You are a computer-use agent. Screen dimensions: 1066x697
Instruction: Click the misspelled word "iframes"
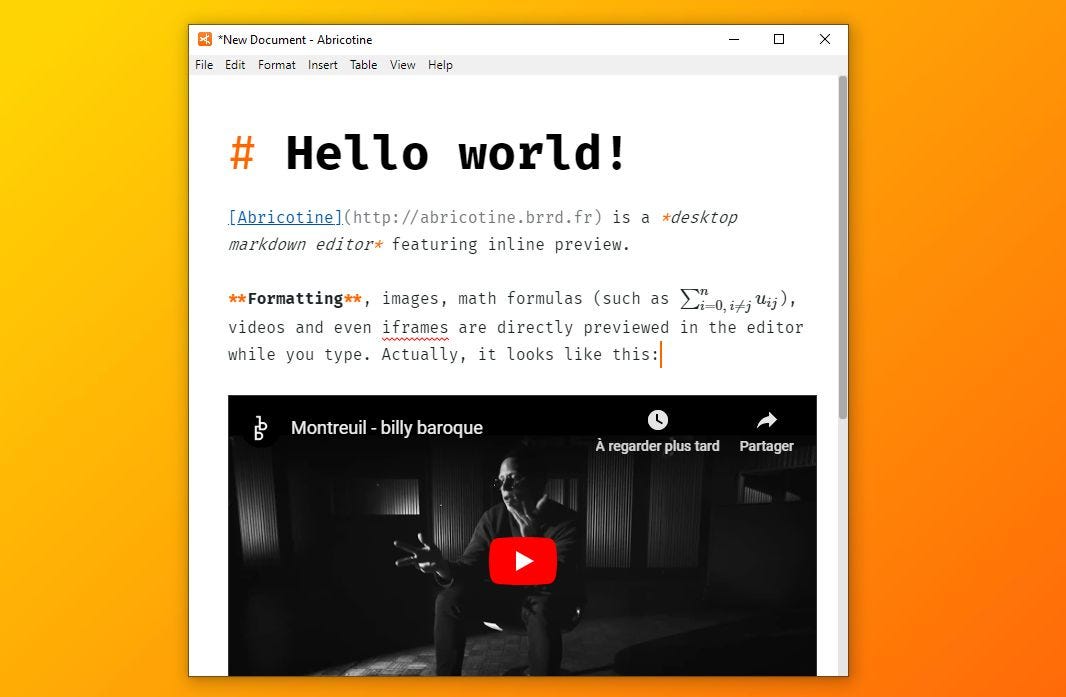coord(415,327)
